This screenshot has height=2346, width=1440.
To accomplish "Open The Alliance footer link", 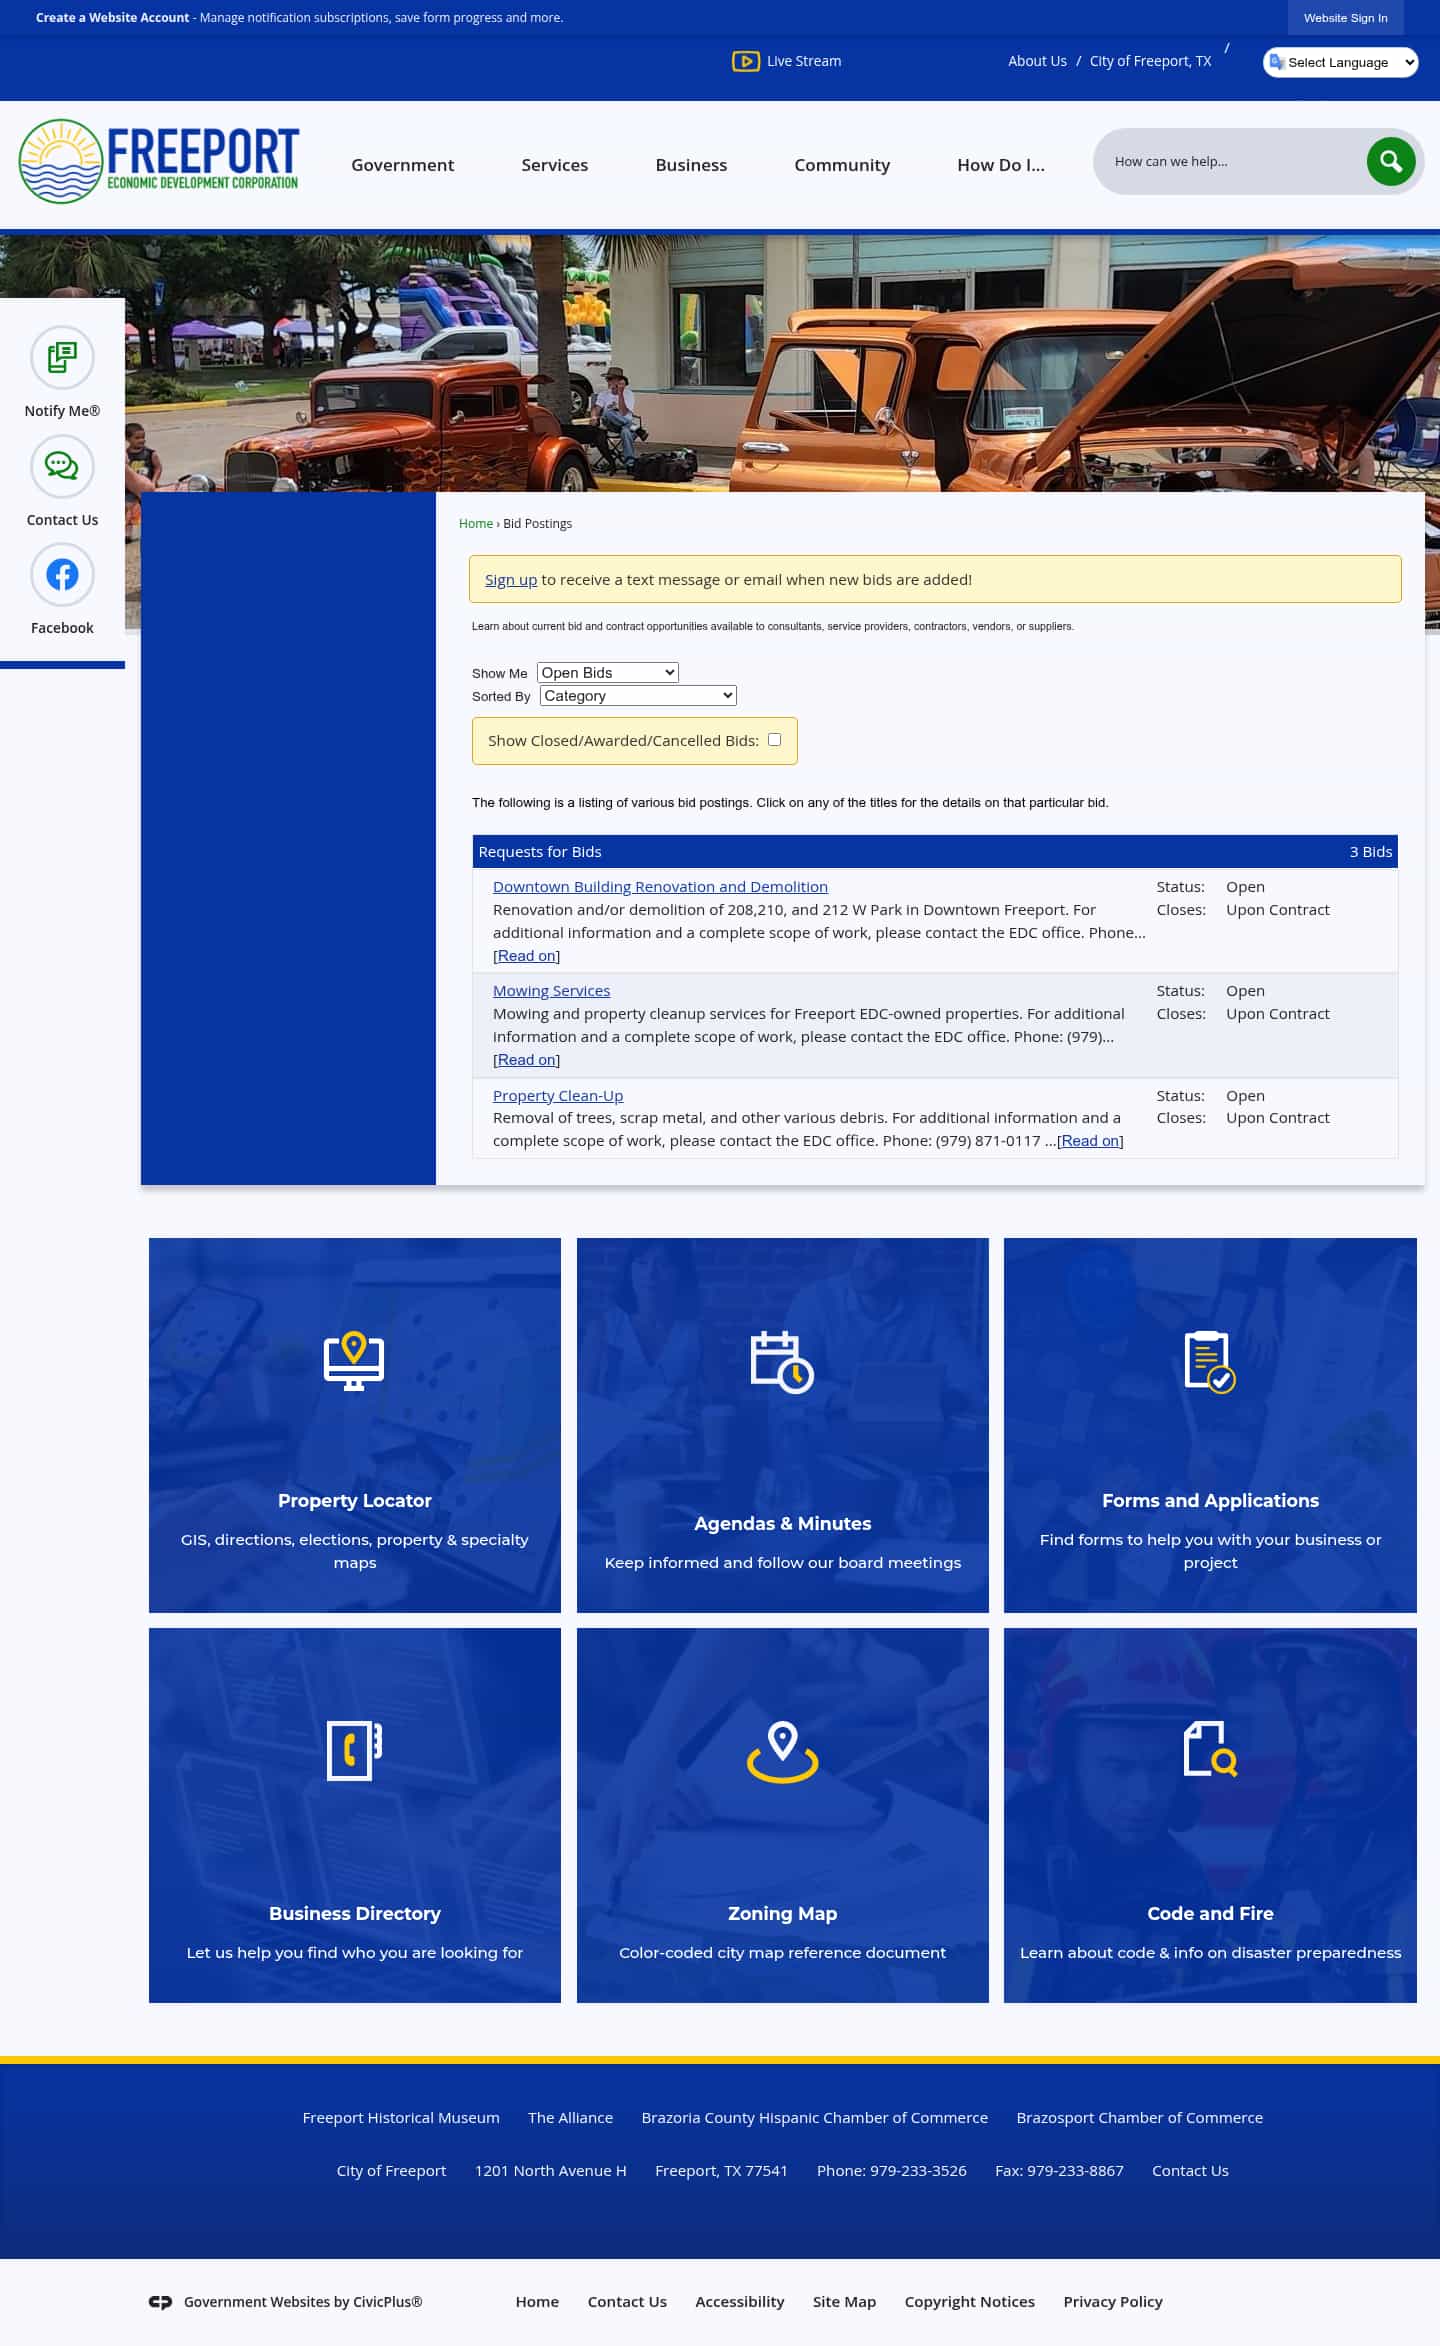I will click(x=570, y=2117).
